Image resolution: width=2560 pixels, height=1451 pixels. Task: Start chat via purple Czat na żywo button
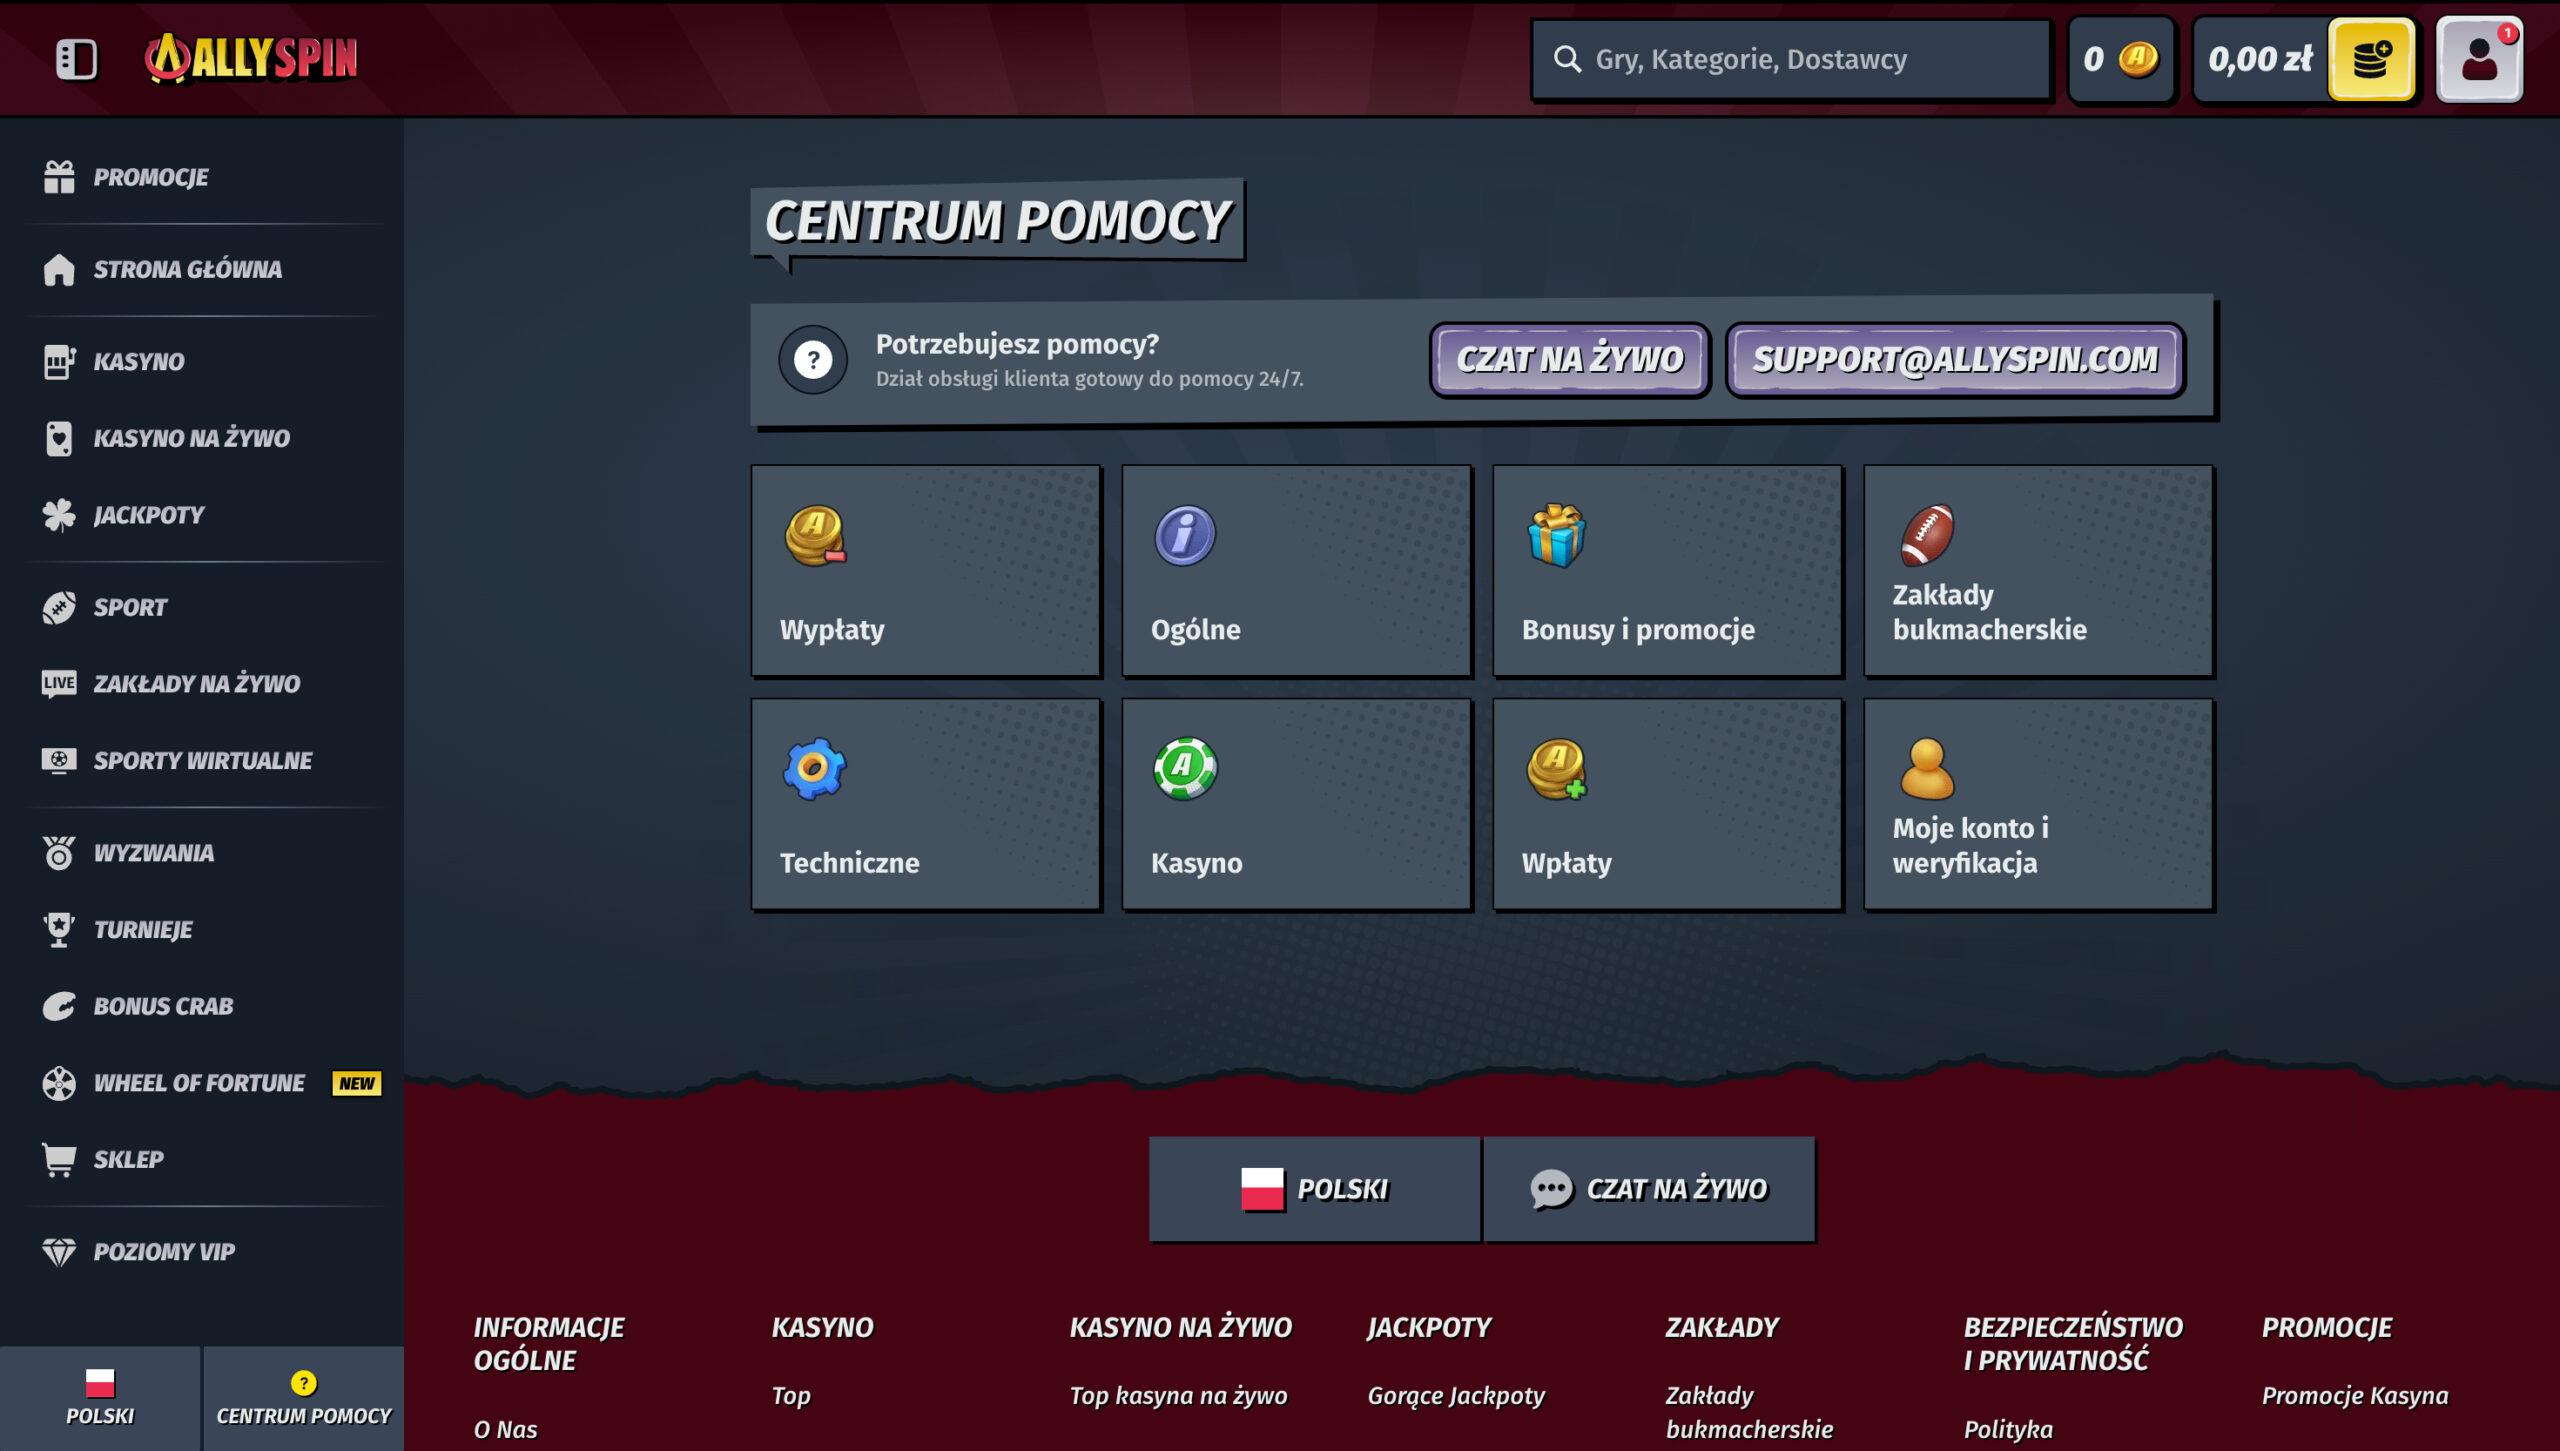tap(1569, 360)
